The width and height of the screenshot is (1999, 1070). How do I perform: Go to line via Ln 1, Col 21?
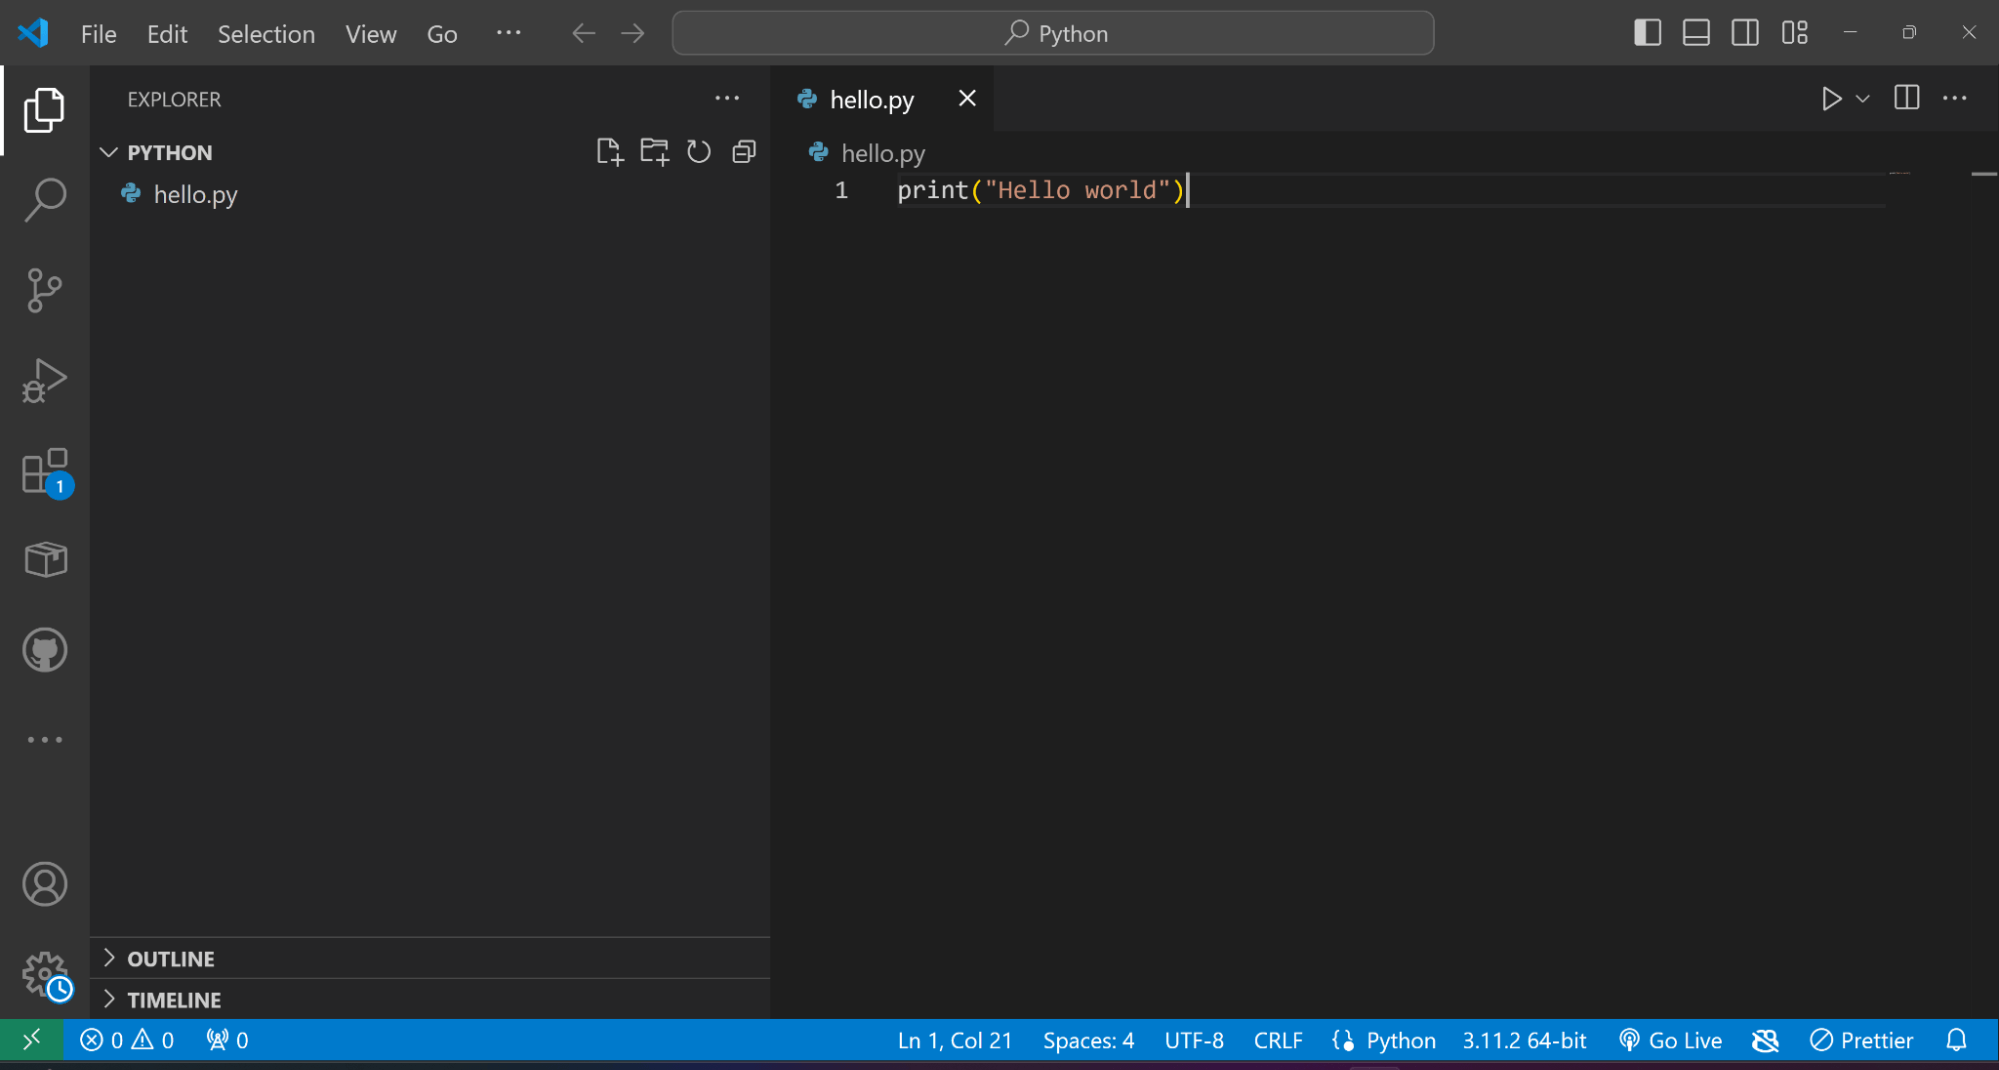pos(954,1040)
